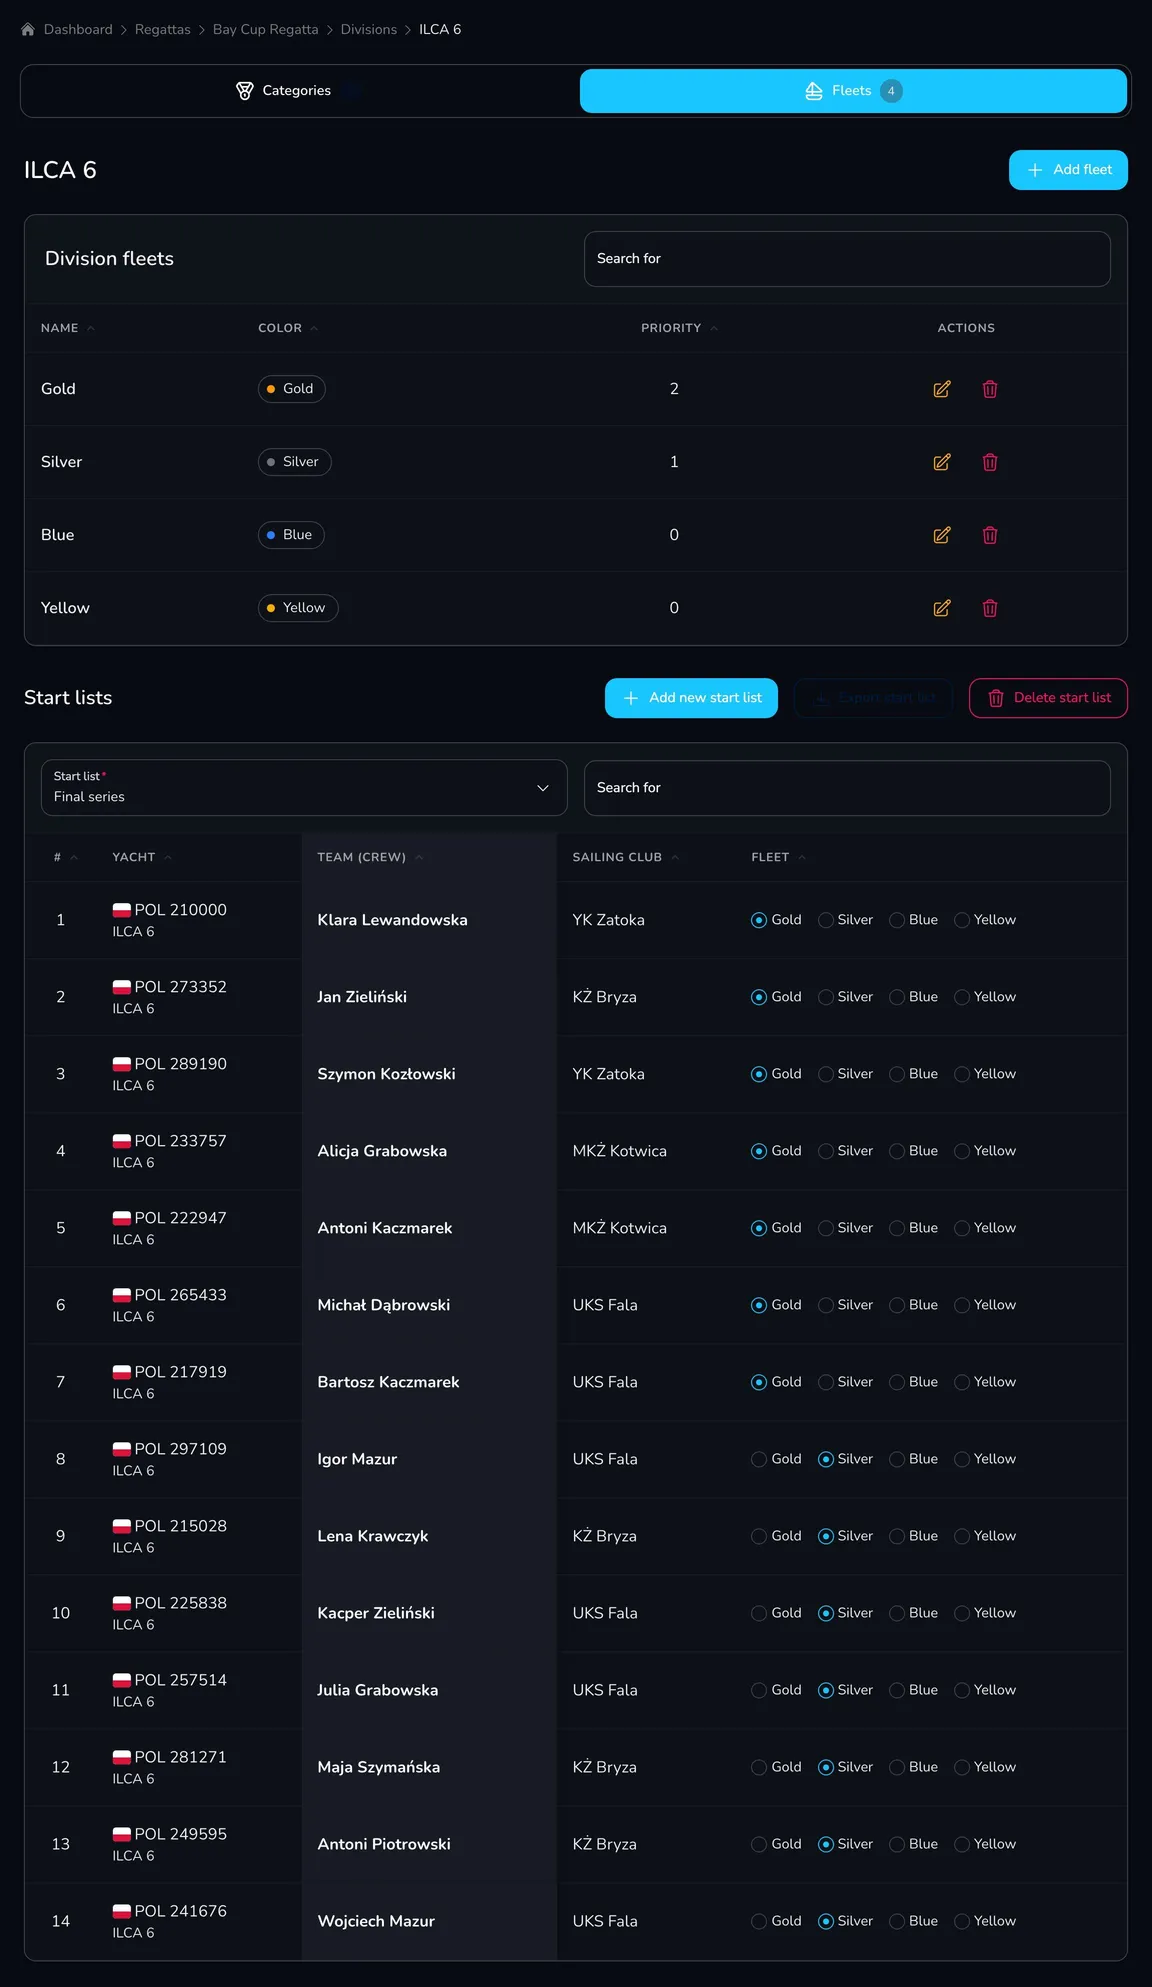Set Wojciech Mazur fleet to Yellow

click(962, 1921)
